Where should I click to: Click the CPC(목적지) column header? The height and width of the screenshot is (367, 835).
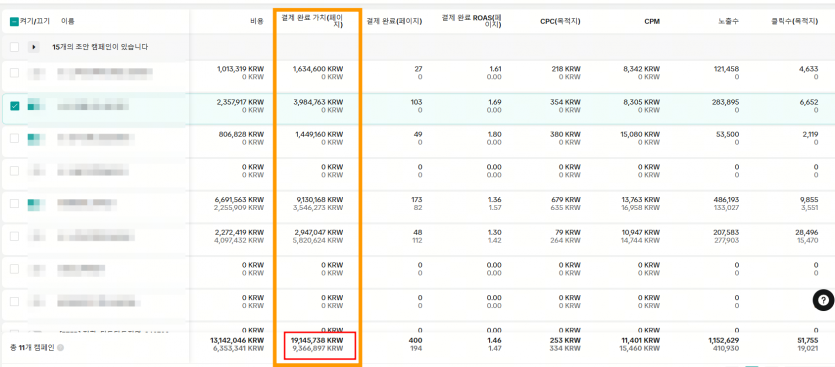tap(560, 22)
